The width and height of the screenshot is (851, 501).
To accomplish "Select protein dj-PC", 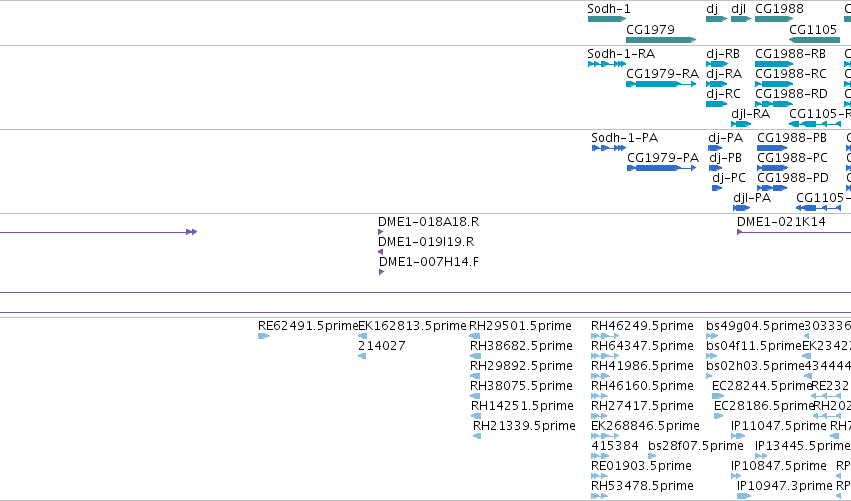I will click(717, 188).
